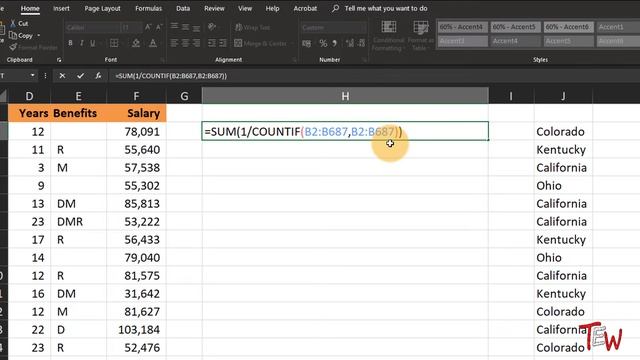Click the cell containing 103,184

pyautogui.click(x=136, y=330)
